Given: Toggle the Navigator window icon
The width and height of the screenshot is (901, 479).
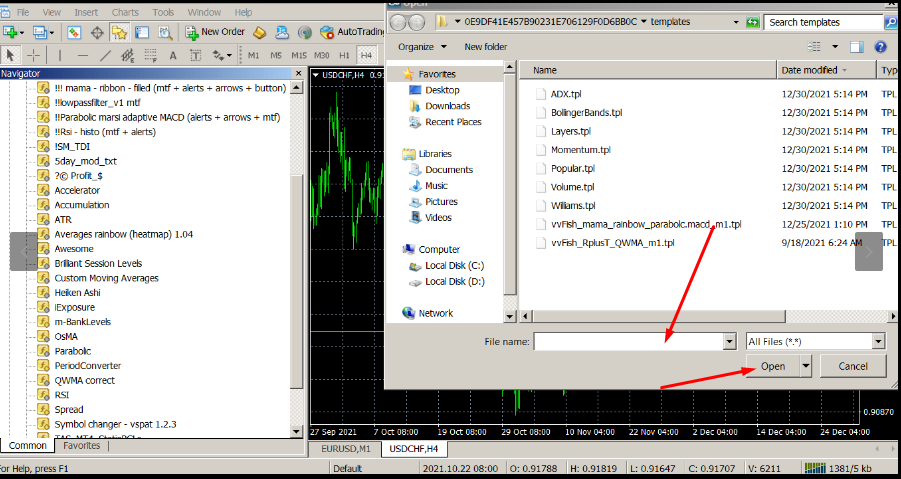Looking at the screenshot, I should point(119,32).
